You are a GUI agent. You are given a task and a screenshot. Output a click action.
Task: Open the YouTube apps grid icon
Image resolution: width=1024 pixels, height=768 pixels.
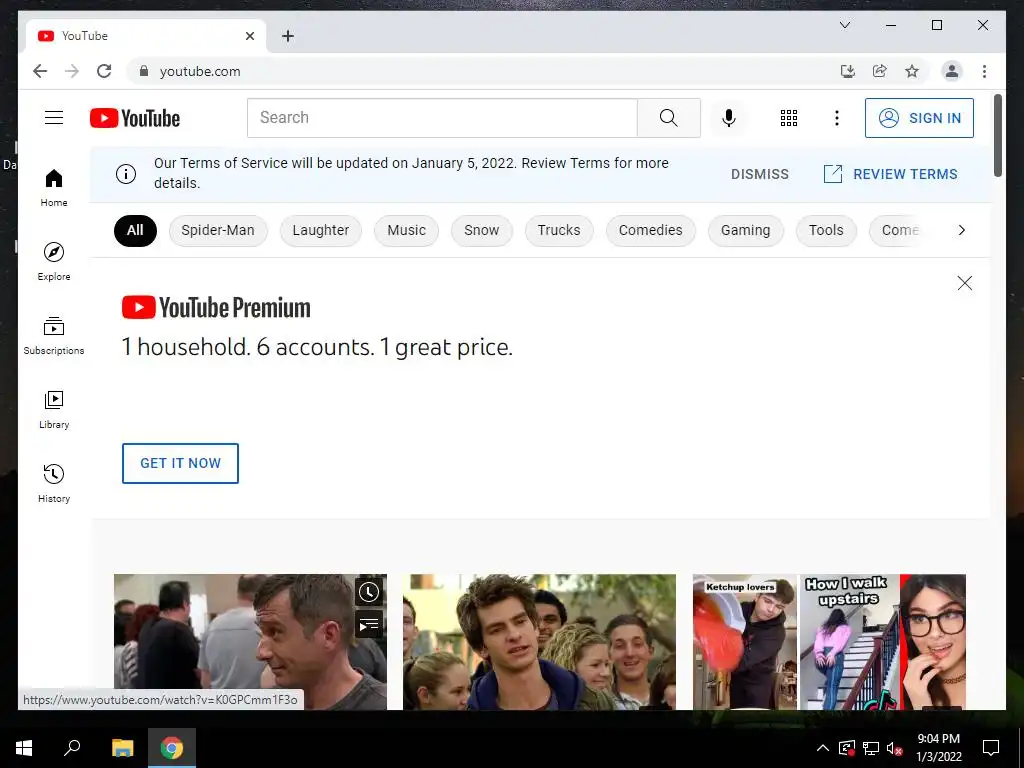(789, 118)
